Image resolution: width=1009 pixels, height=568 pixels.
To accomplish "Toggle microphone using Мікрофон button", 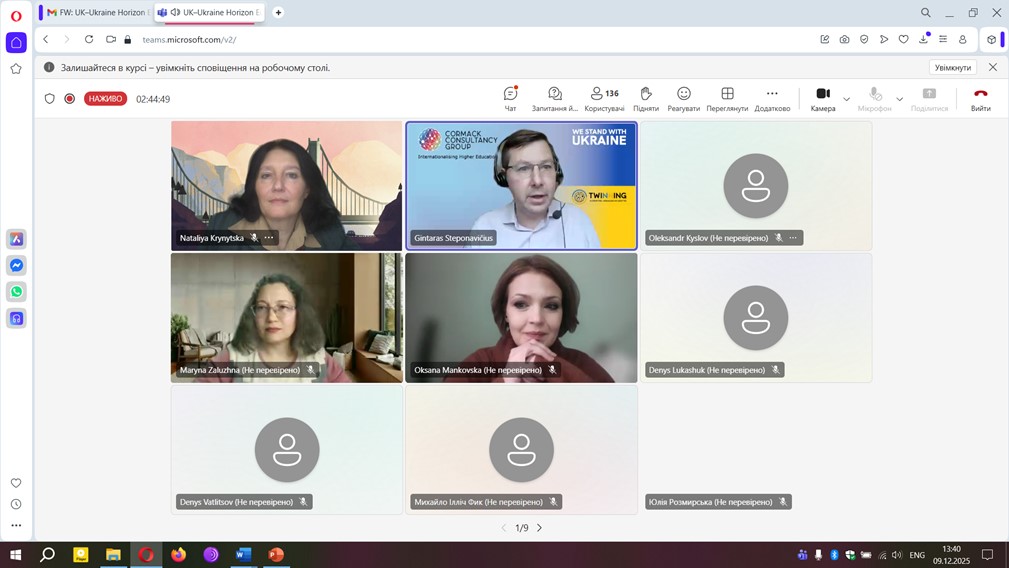I will coord(875,98).
